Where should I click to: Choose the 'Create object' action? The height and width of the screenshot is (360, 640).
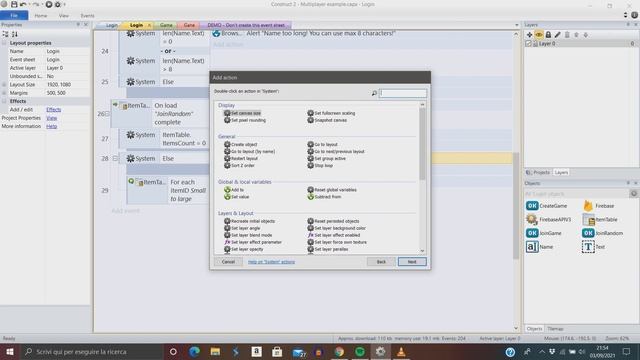[240, 144]
